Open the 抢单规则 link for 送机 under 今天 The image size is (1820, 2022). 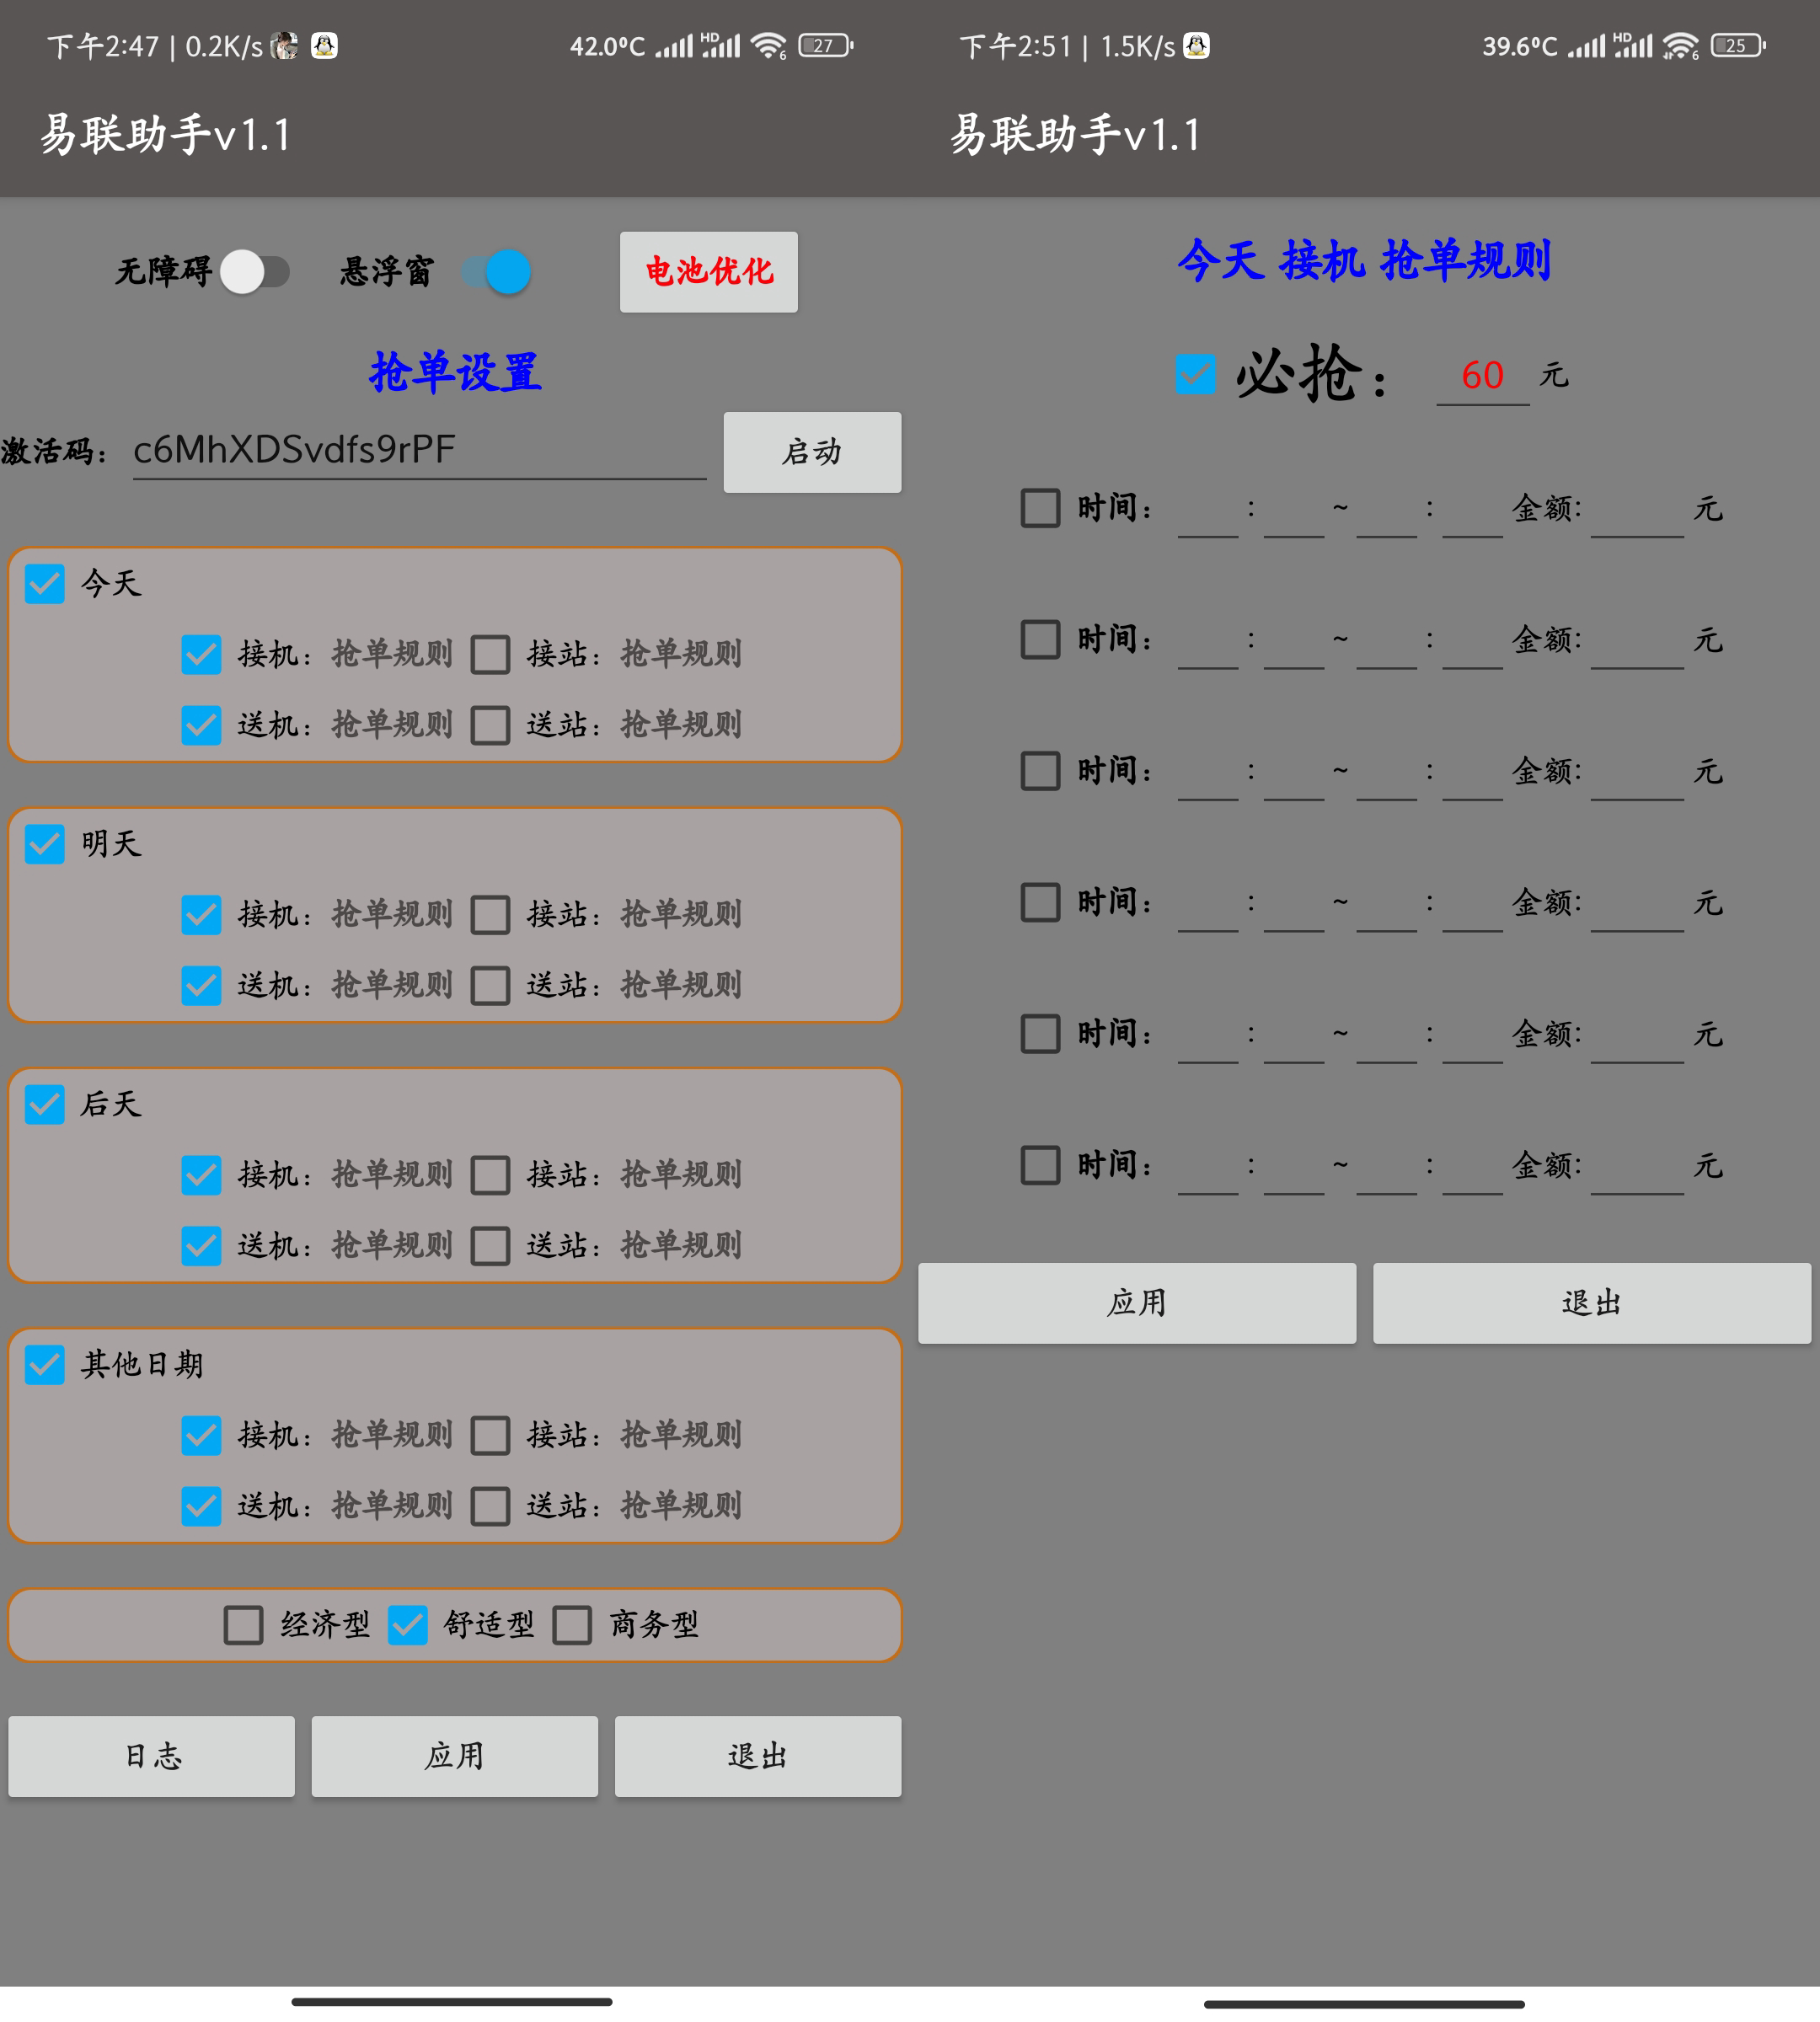(x=392, y=725)
